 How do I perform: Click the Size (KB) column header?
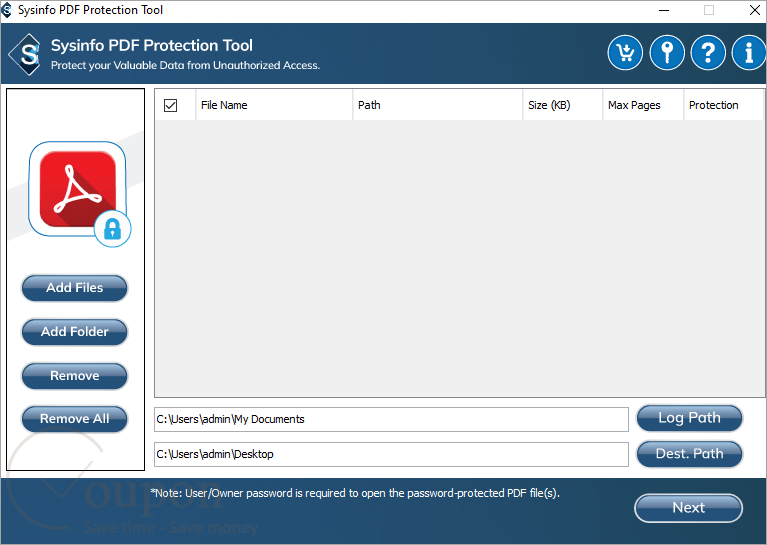[x=562, y=105]
